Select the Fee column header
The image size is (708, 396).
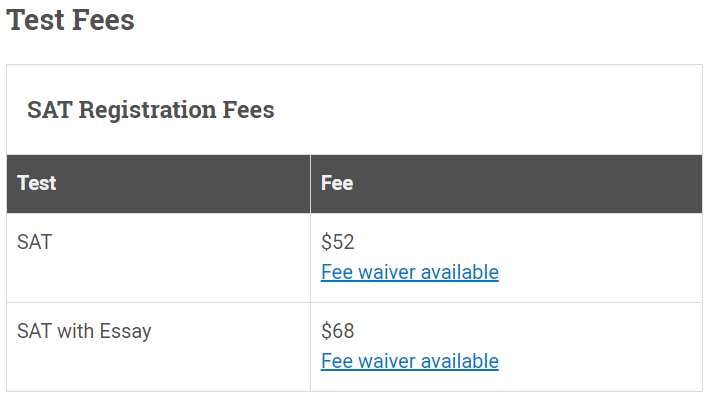[337, 183]
